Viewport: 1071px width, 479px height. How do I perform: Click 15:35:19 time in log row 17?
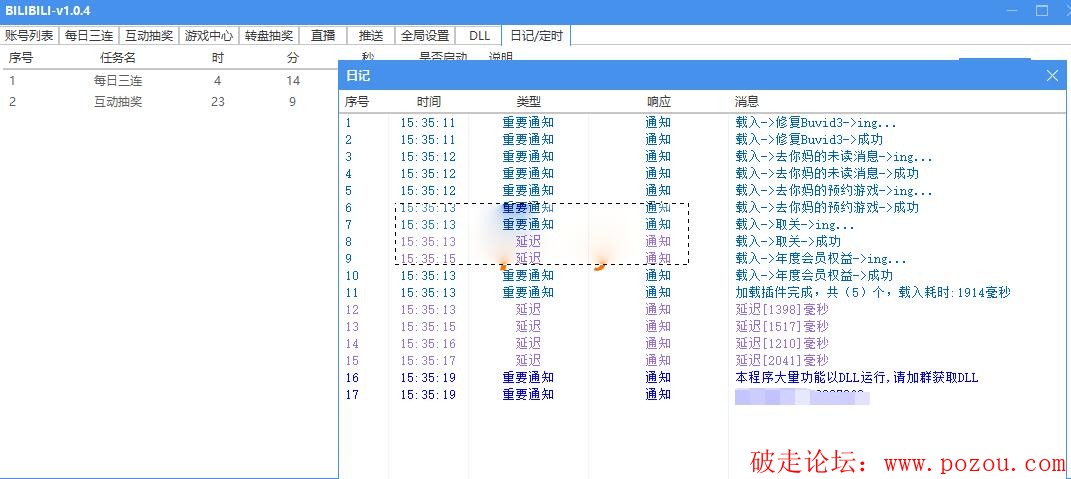tap(428, 394)
